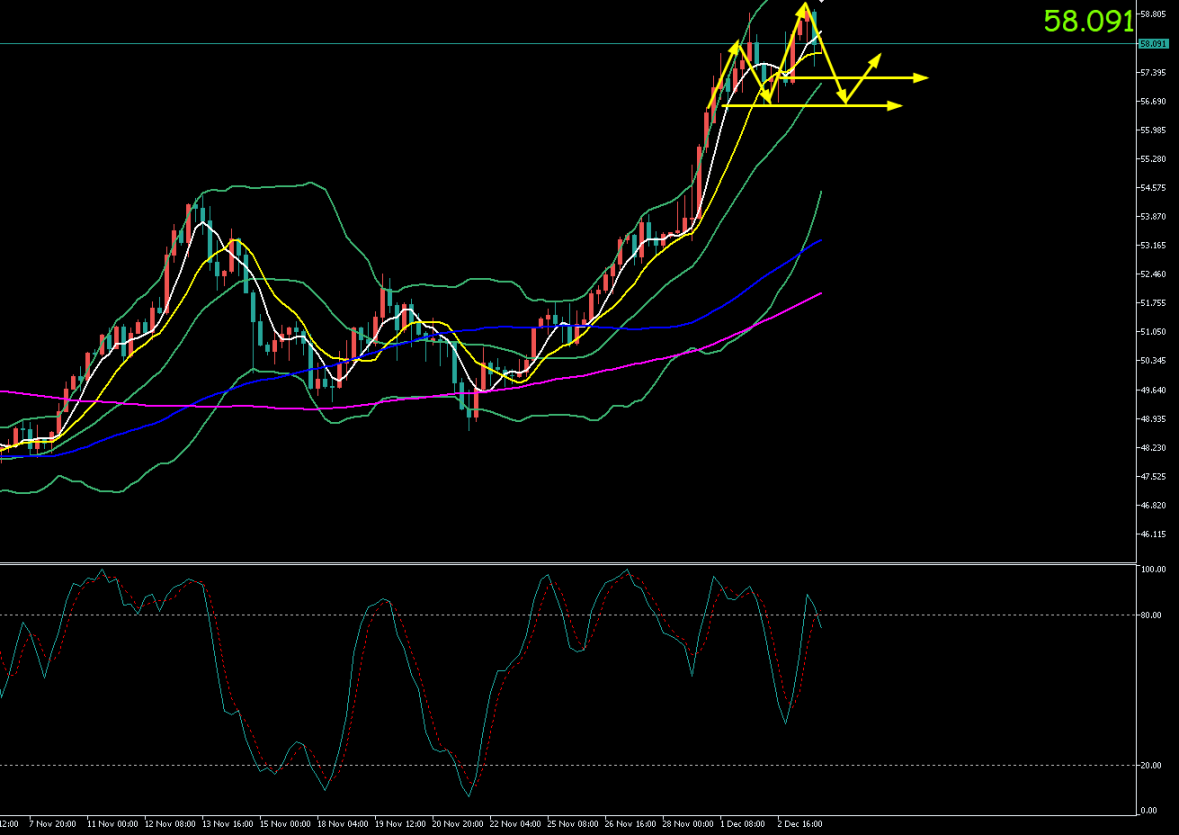This screenshot has height=835, width=1179.
Task: Click the 20.00 level label in stochastic panel
Action: tap(1151, 765)
